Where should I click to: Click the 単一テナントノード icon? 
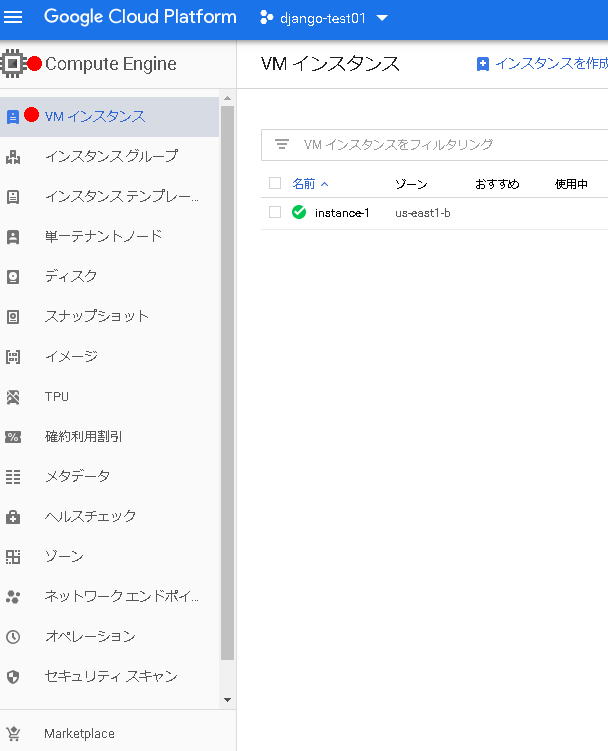(13, 237)
